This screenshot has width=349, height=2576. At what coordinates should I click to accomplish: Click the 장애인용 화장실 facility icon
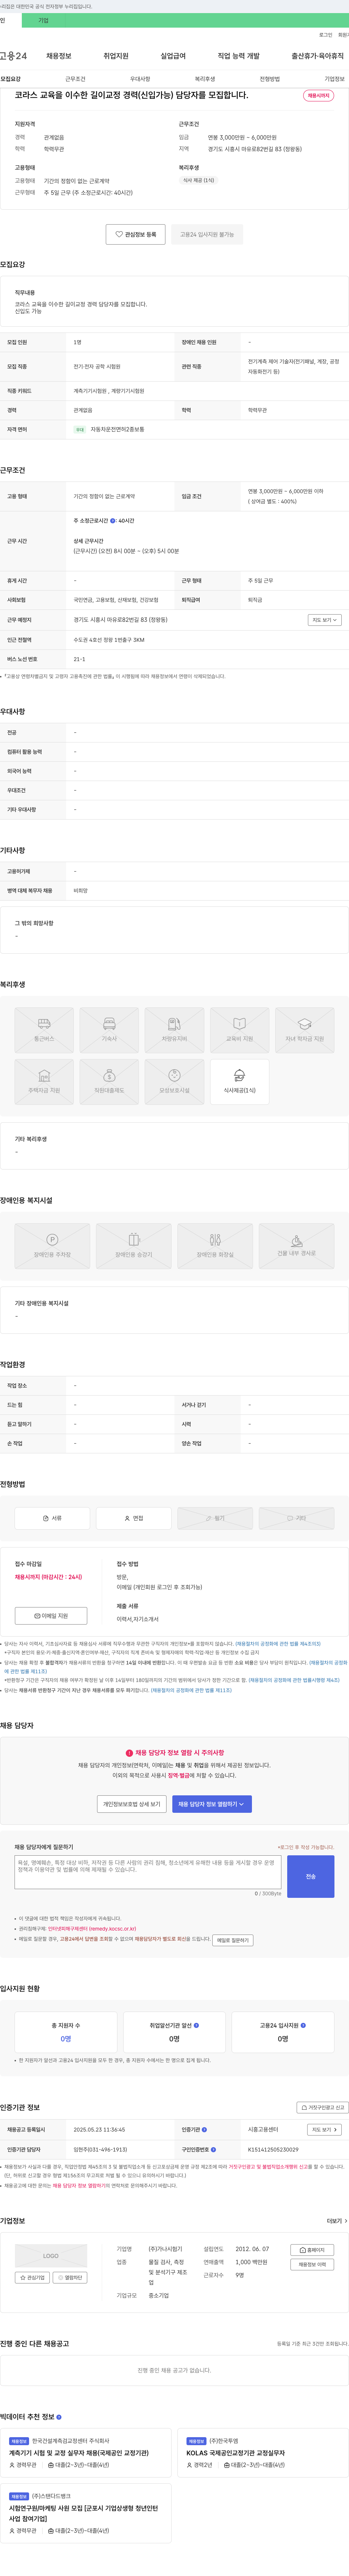[x=215, y=1246]
